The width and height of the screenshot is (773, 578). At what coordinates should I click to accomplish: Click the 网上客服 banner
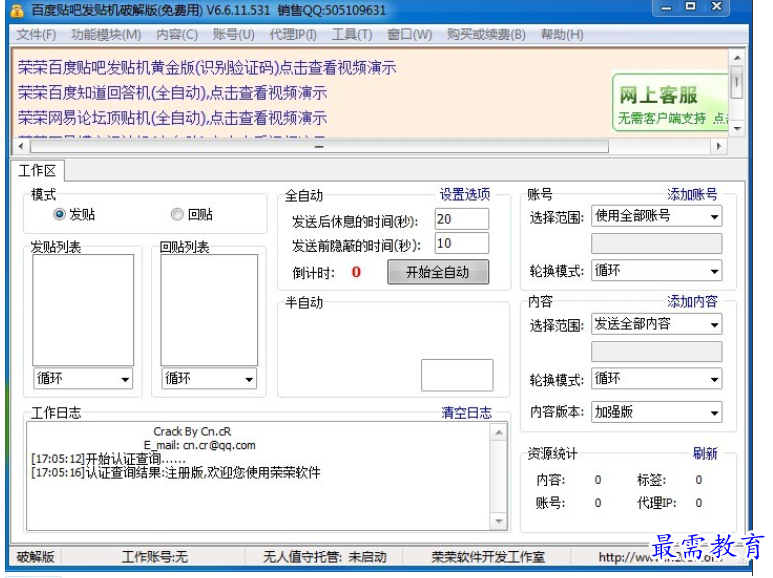670,103
